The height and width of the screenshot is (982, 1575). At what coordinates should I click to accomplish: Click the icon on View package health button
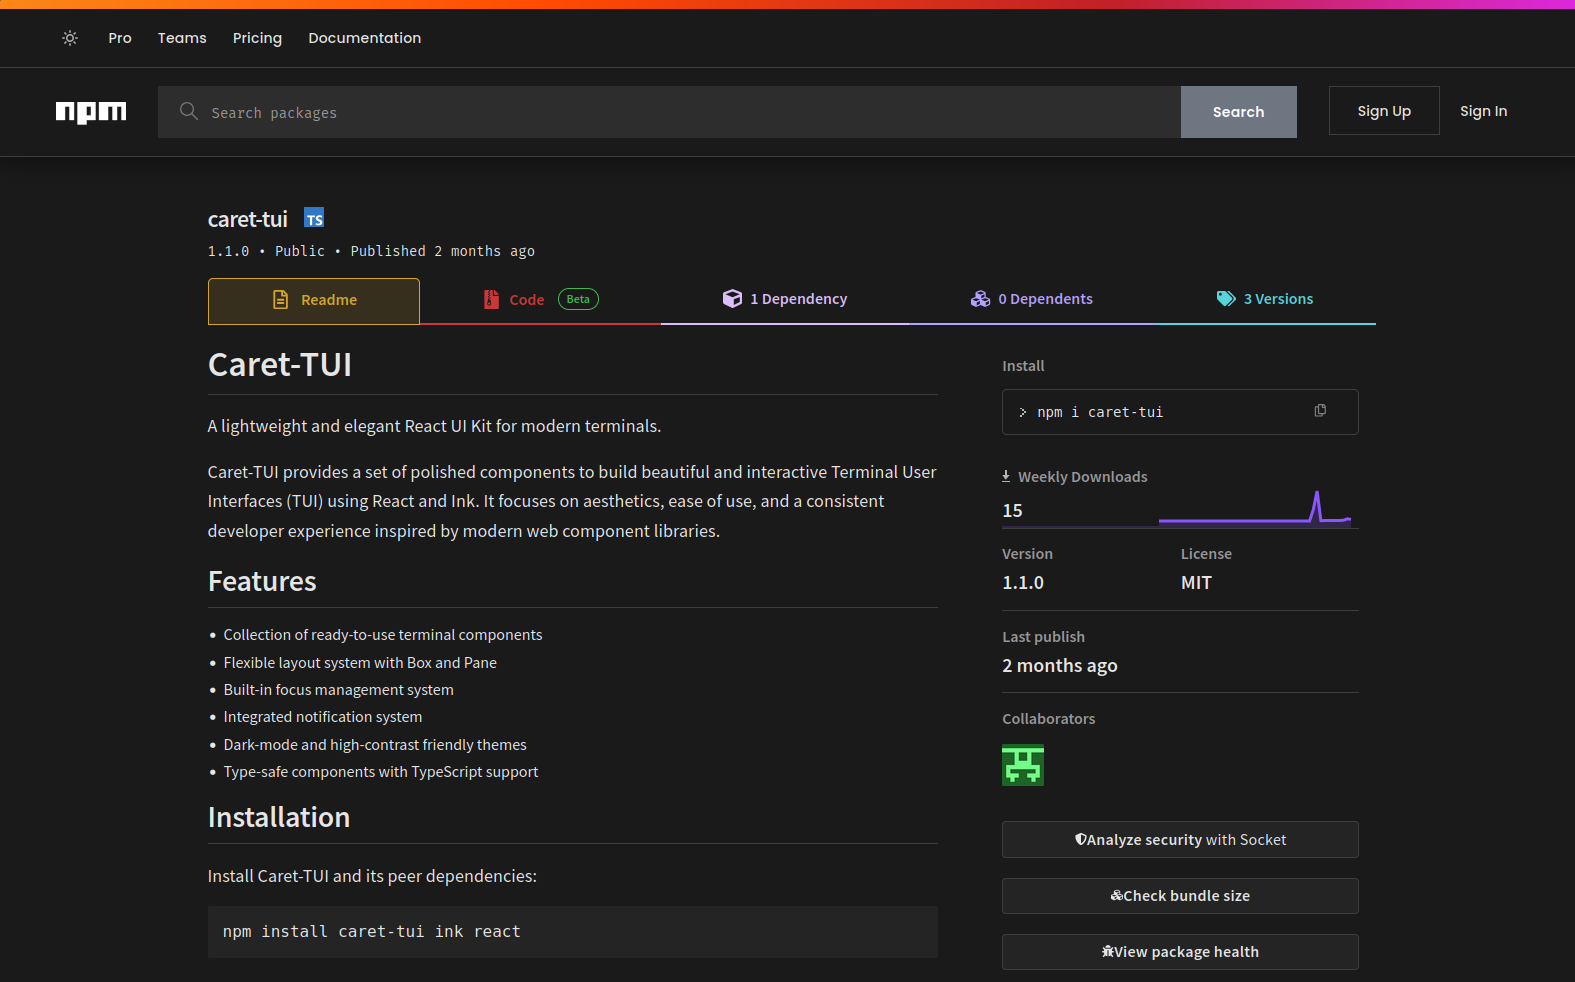(1108, 952)
